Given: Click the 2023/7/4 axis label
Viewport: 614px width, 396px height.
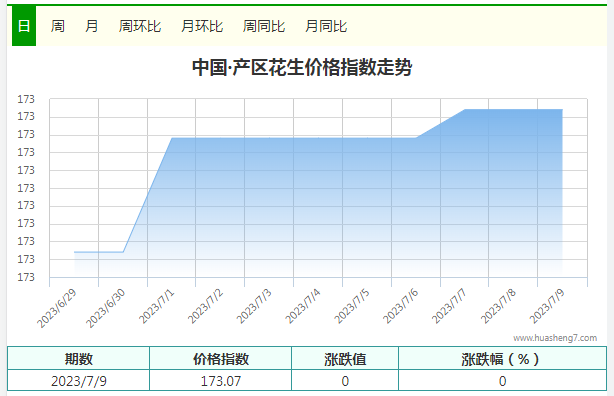Looking at the screenshot, I should click(x=303, y=307).
